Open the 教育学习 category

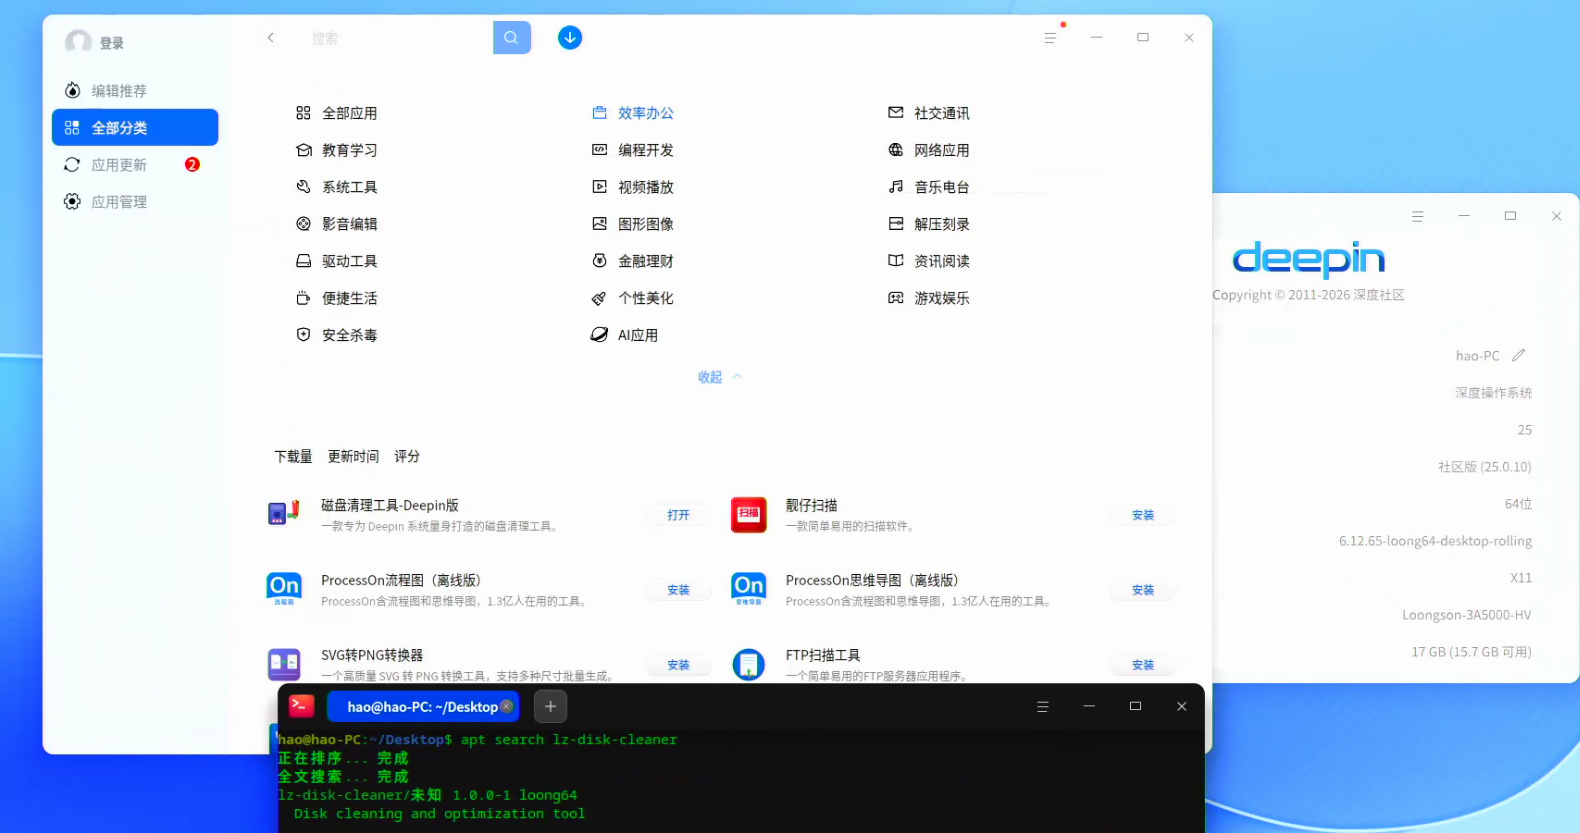(x=337, y=150)
